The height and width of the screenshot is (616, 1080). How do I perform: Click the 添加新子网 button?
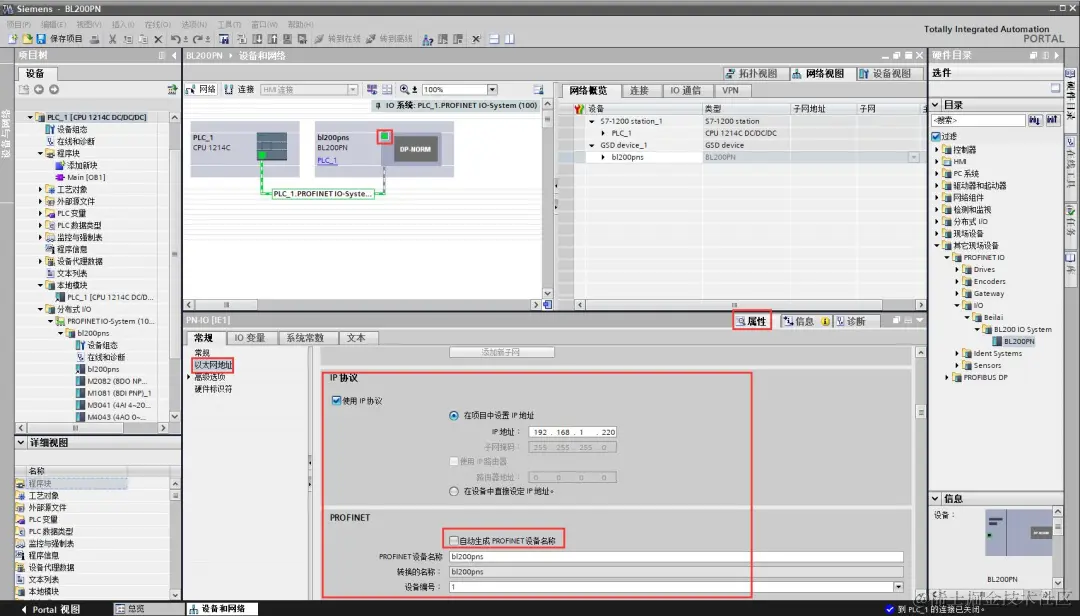501,352
